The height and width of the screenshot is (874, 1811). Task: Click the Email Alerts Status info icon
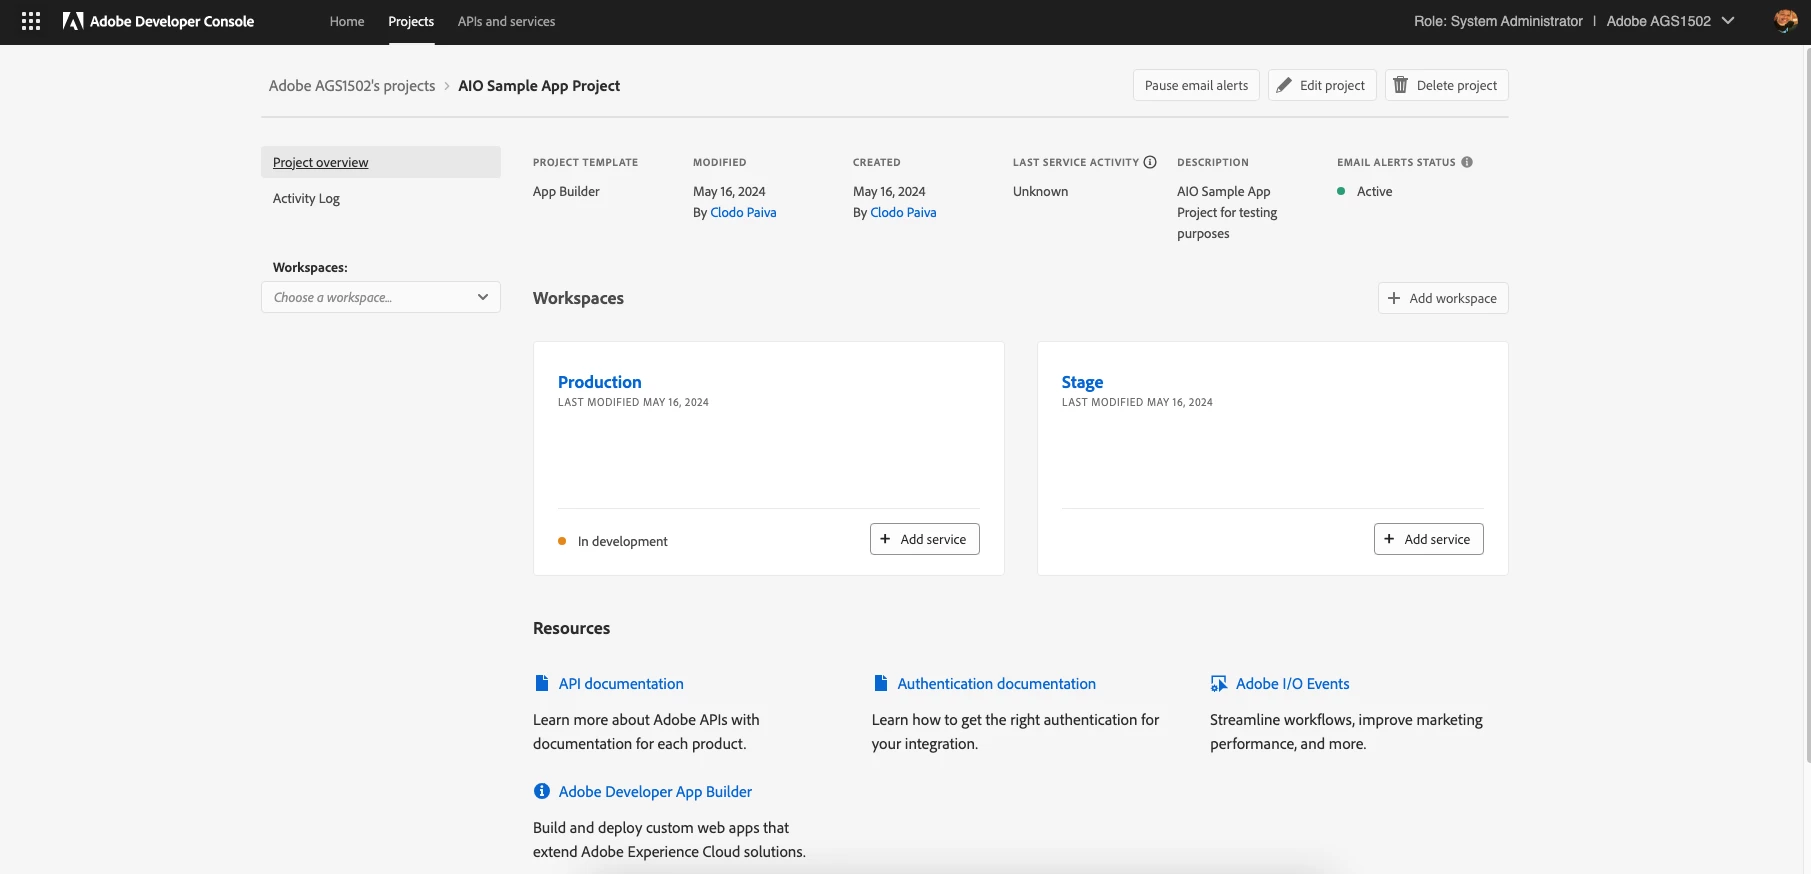click(1467, 162)
